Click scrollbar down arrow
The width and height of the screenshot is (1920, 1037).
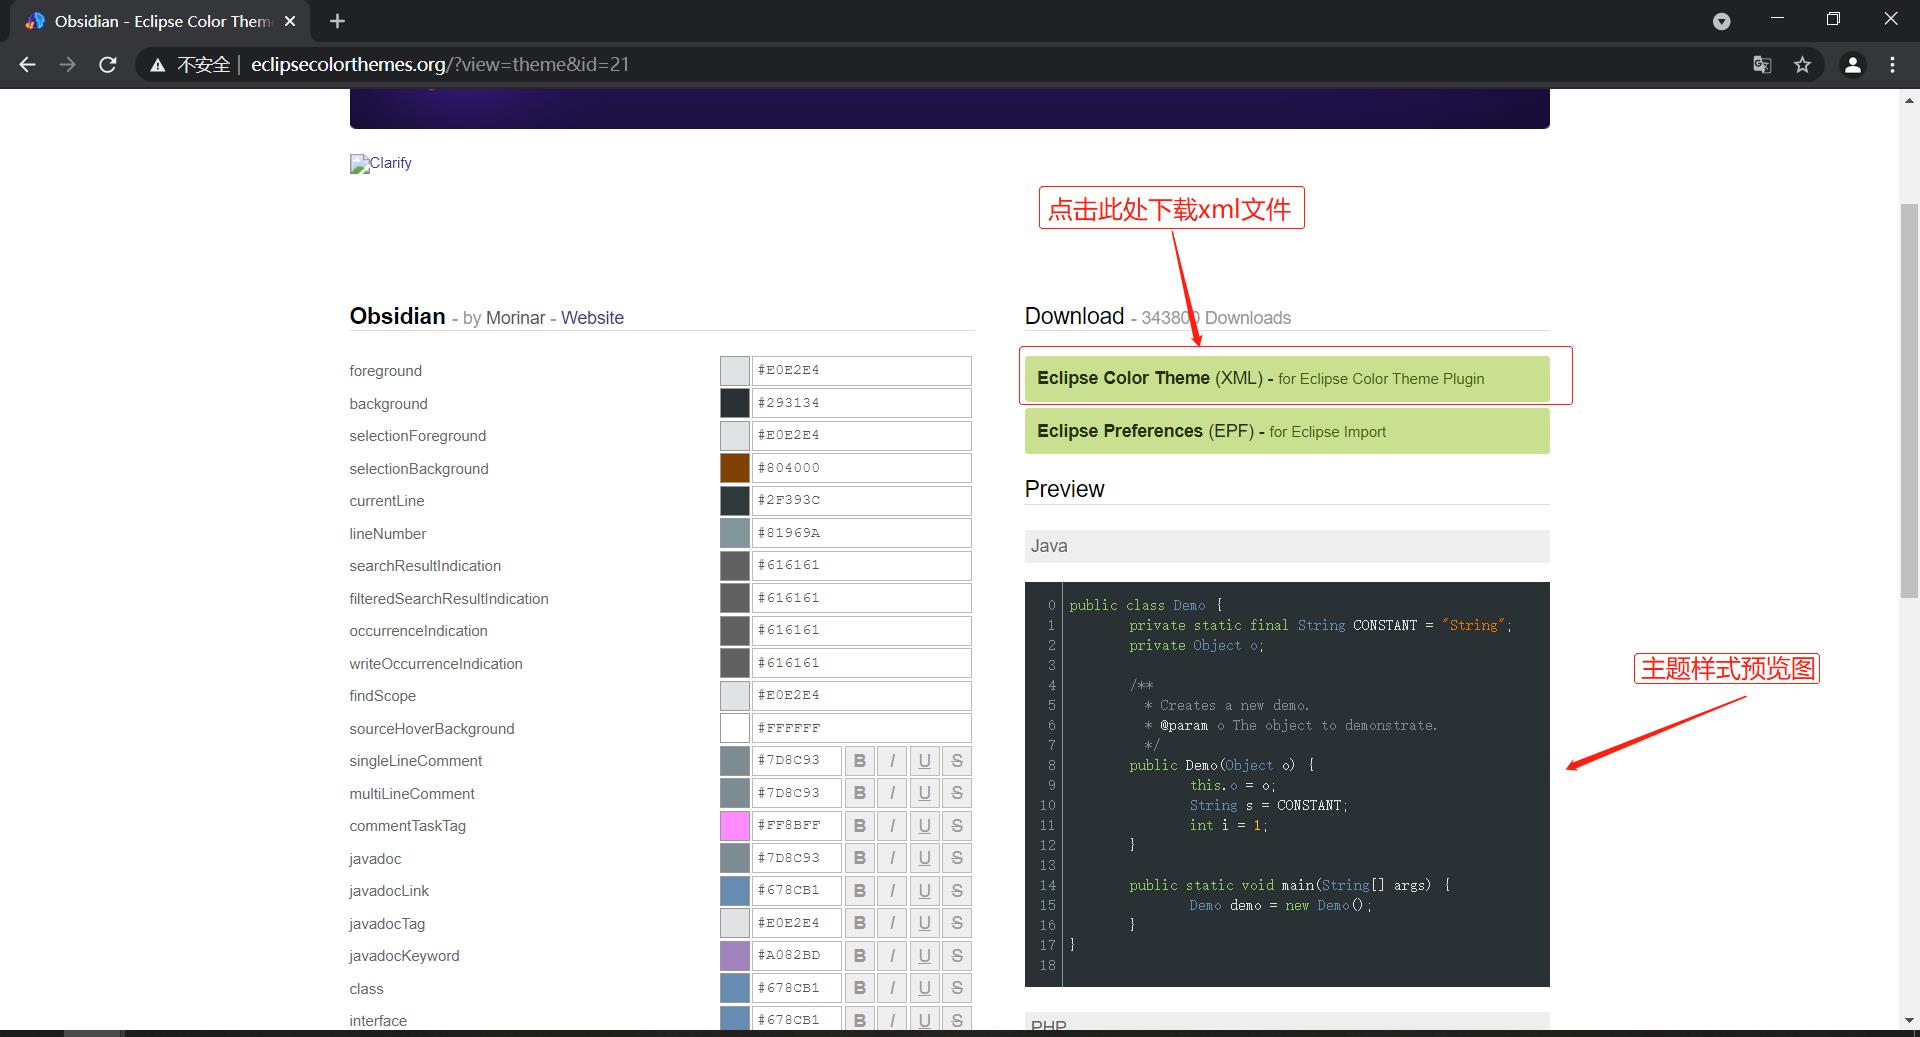click(x=1909, y=1021)
